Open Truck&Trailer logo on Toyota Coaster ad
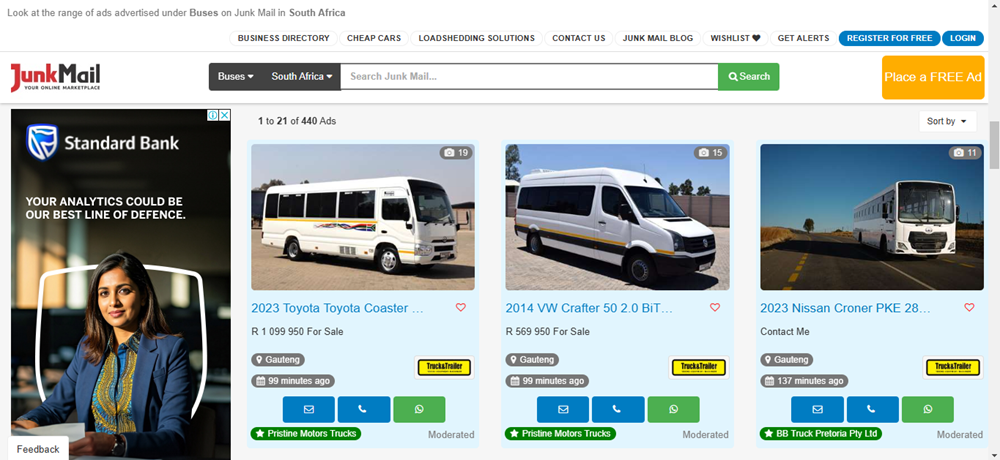Image resolution: width=1000 pixels, height=460 pixels. [444, 367]
